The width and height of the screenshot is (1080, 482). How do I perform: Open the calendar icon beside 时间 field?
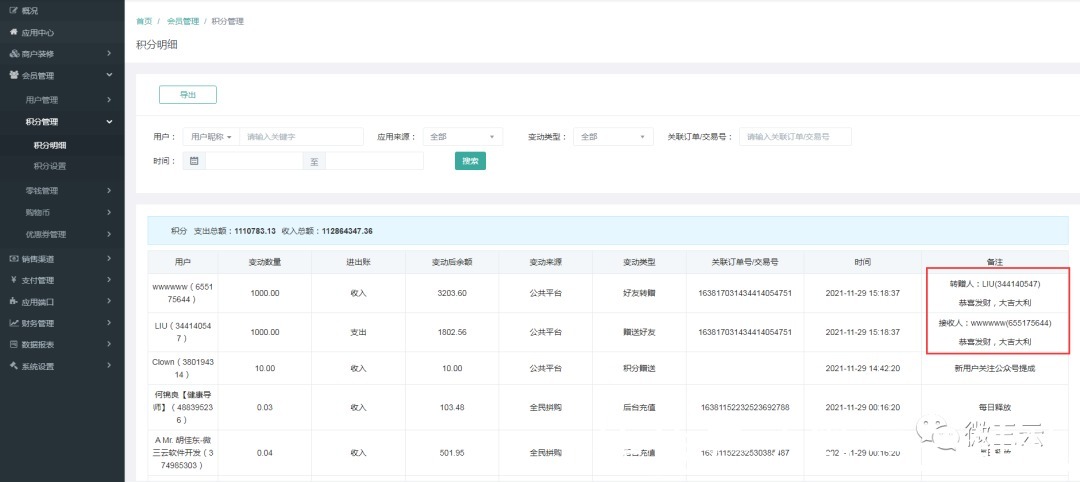194,160
